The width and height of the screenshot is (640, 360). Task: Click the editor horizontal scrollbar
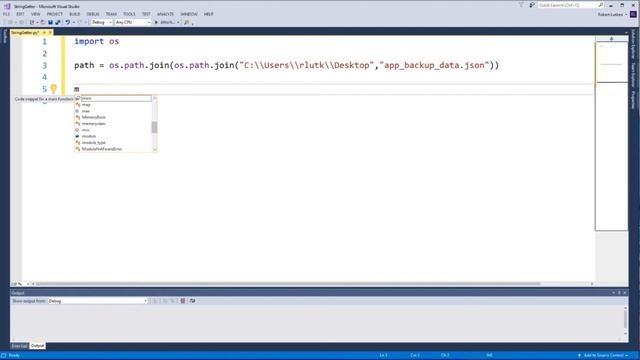pyautogui.click(x=288, y=284)
